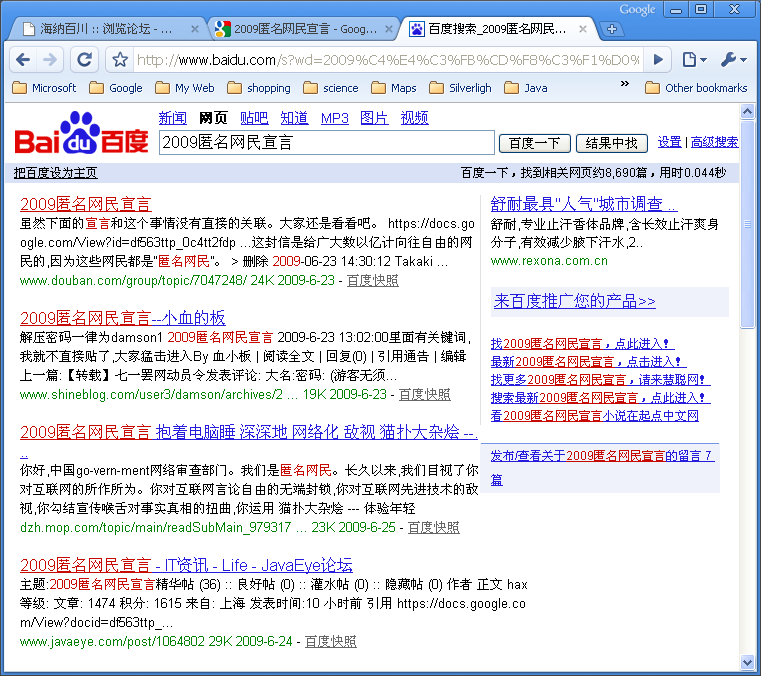Close the Google search tab

pyautogui.click(x=389, y=29)
